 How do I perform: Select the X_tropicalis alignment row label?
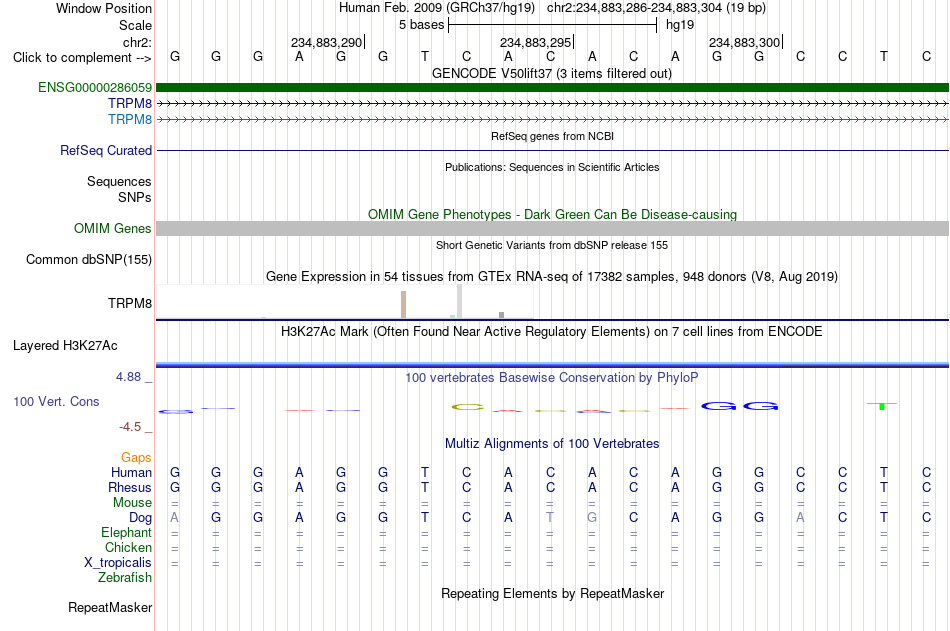[118, 563]
